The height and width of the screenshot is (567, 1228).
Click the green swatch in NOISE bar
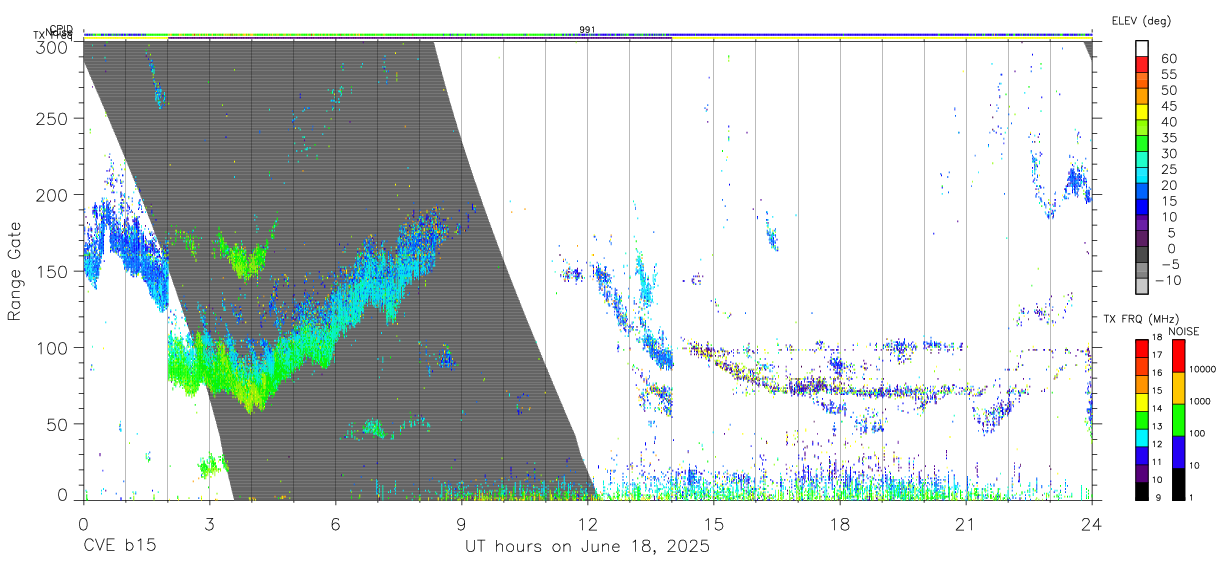click(1178, 420)
